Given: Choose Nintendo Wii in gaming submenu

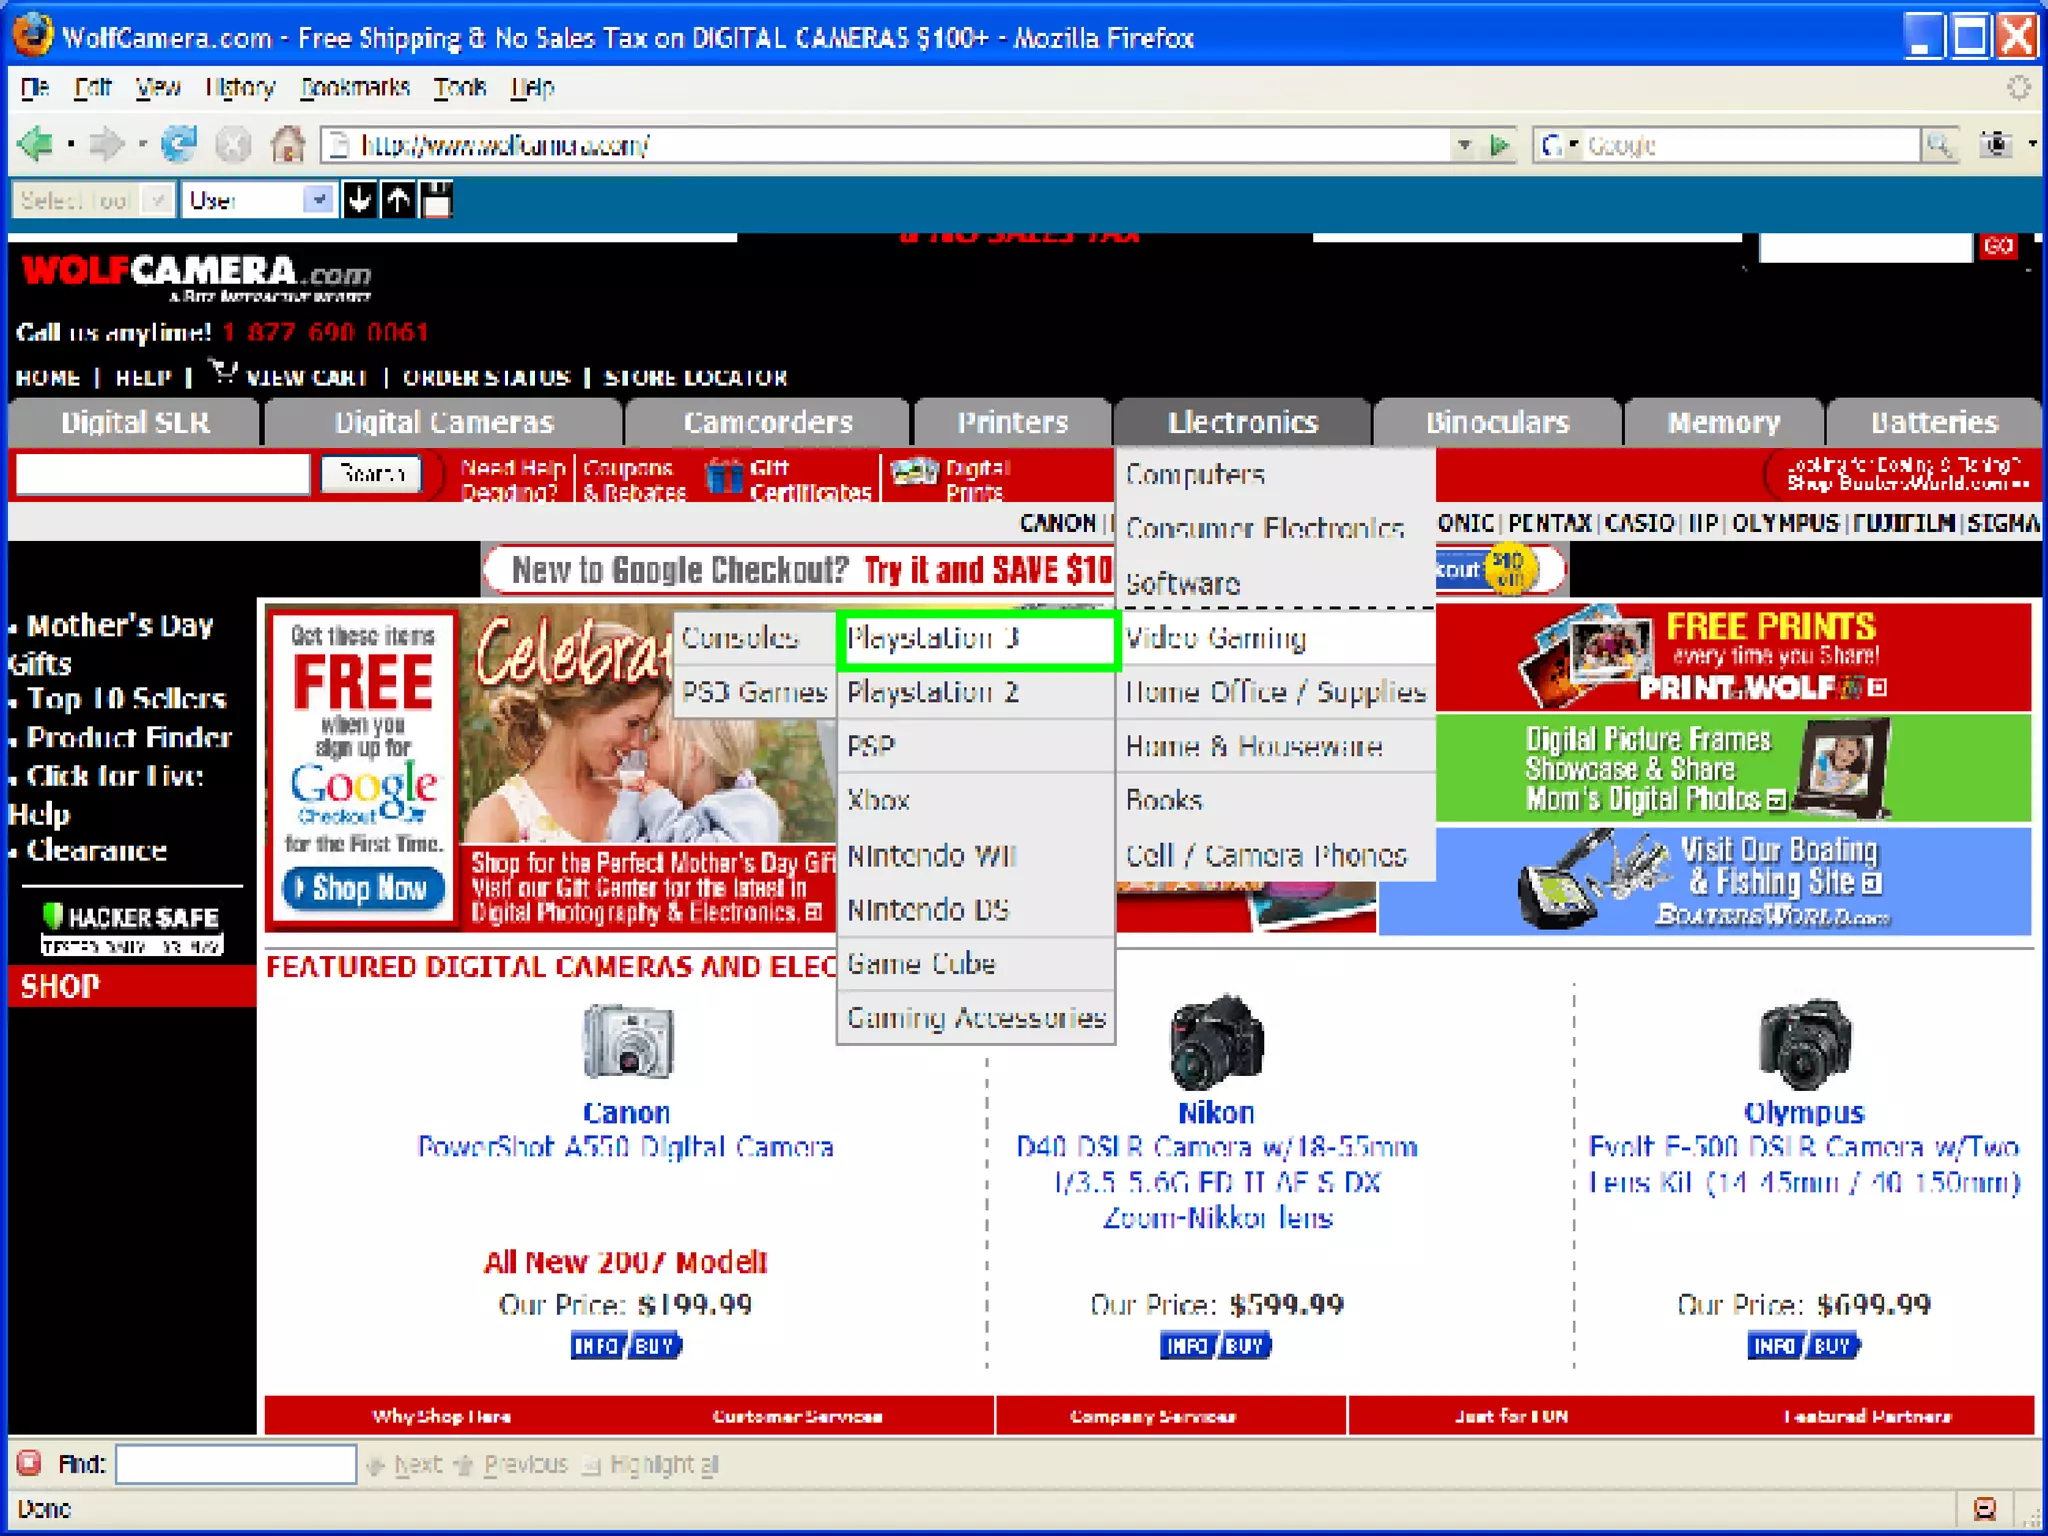Looking at the screenshot, I should (x=930, y=856).
